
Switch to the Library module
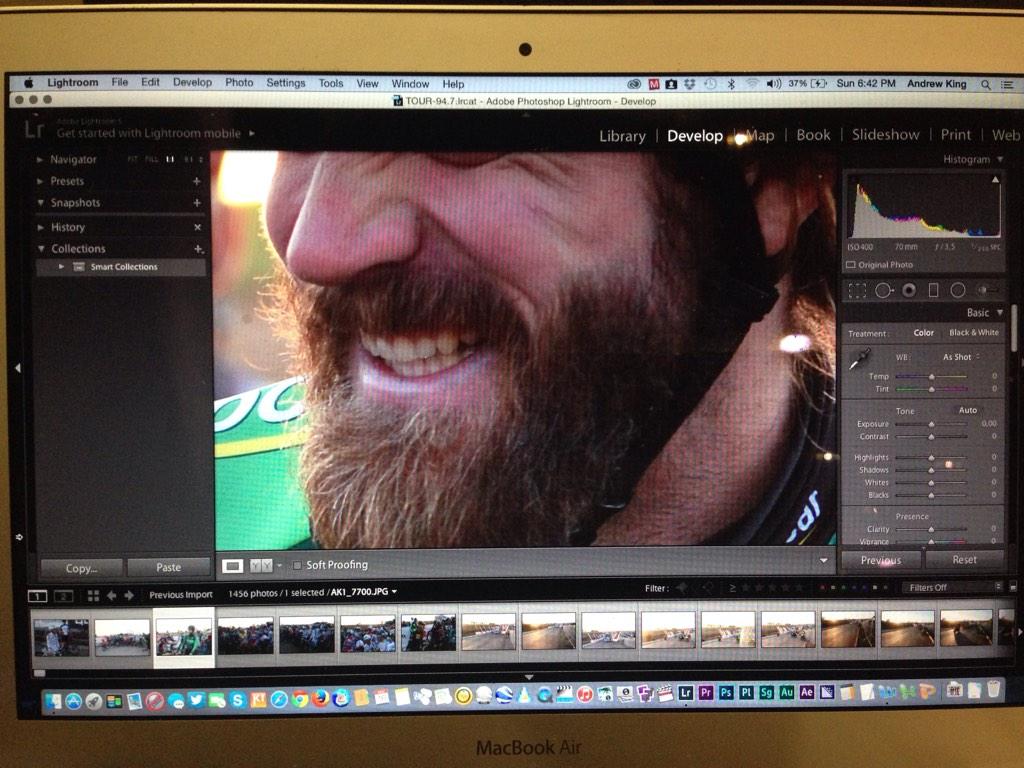click(622, 135)
